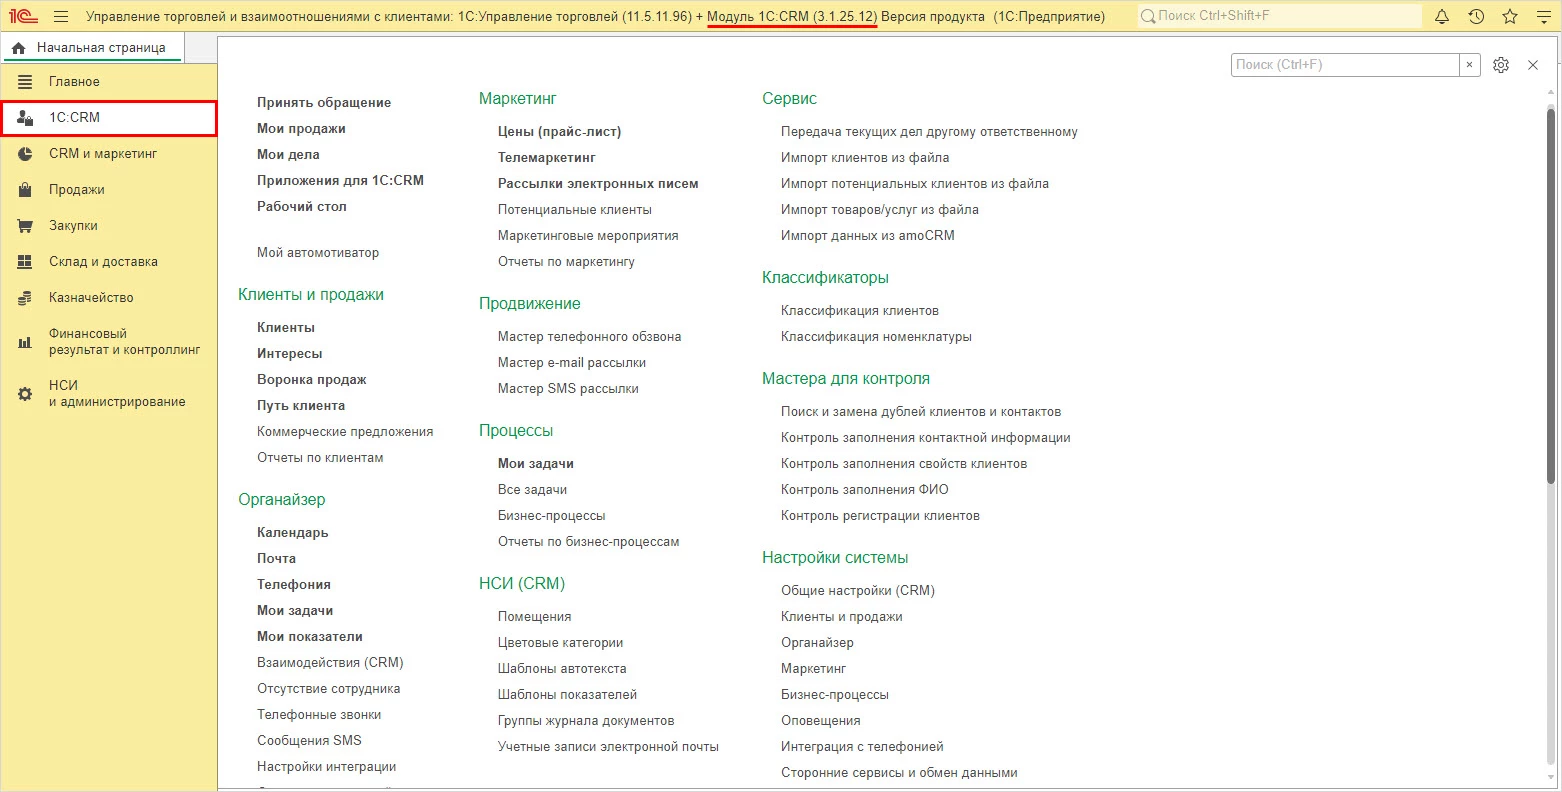1562x792 pixels.
Task: Select the 1C:CRM section in sidebar
Action: tap(109, 118)
